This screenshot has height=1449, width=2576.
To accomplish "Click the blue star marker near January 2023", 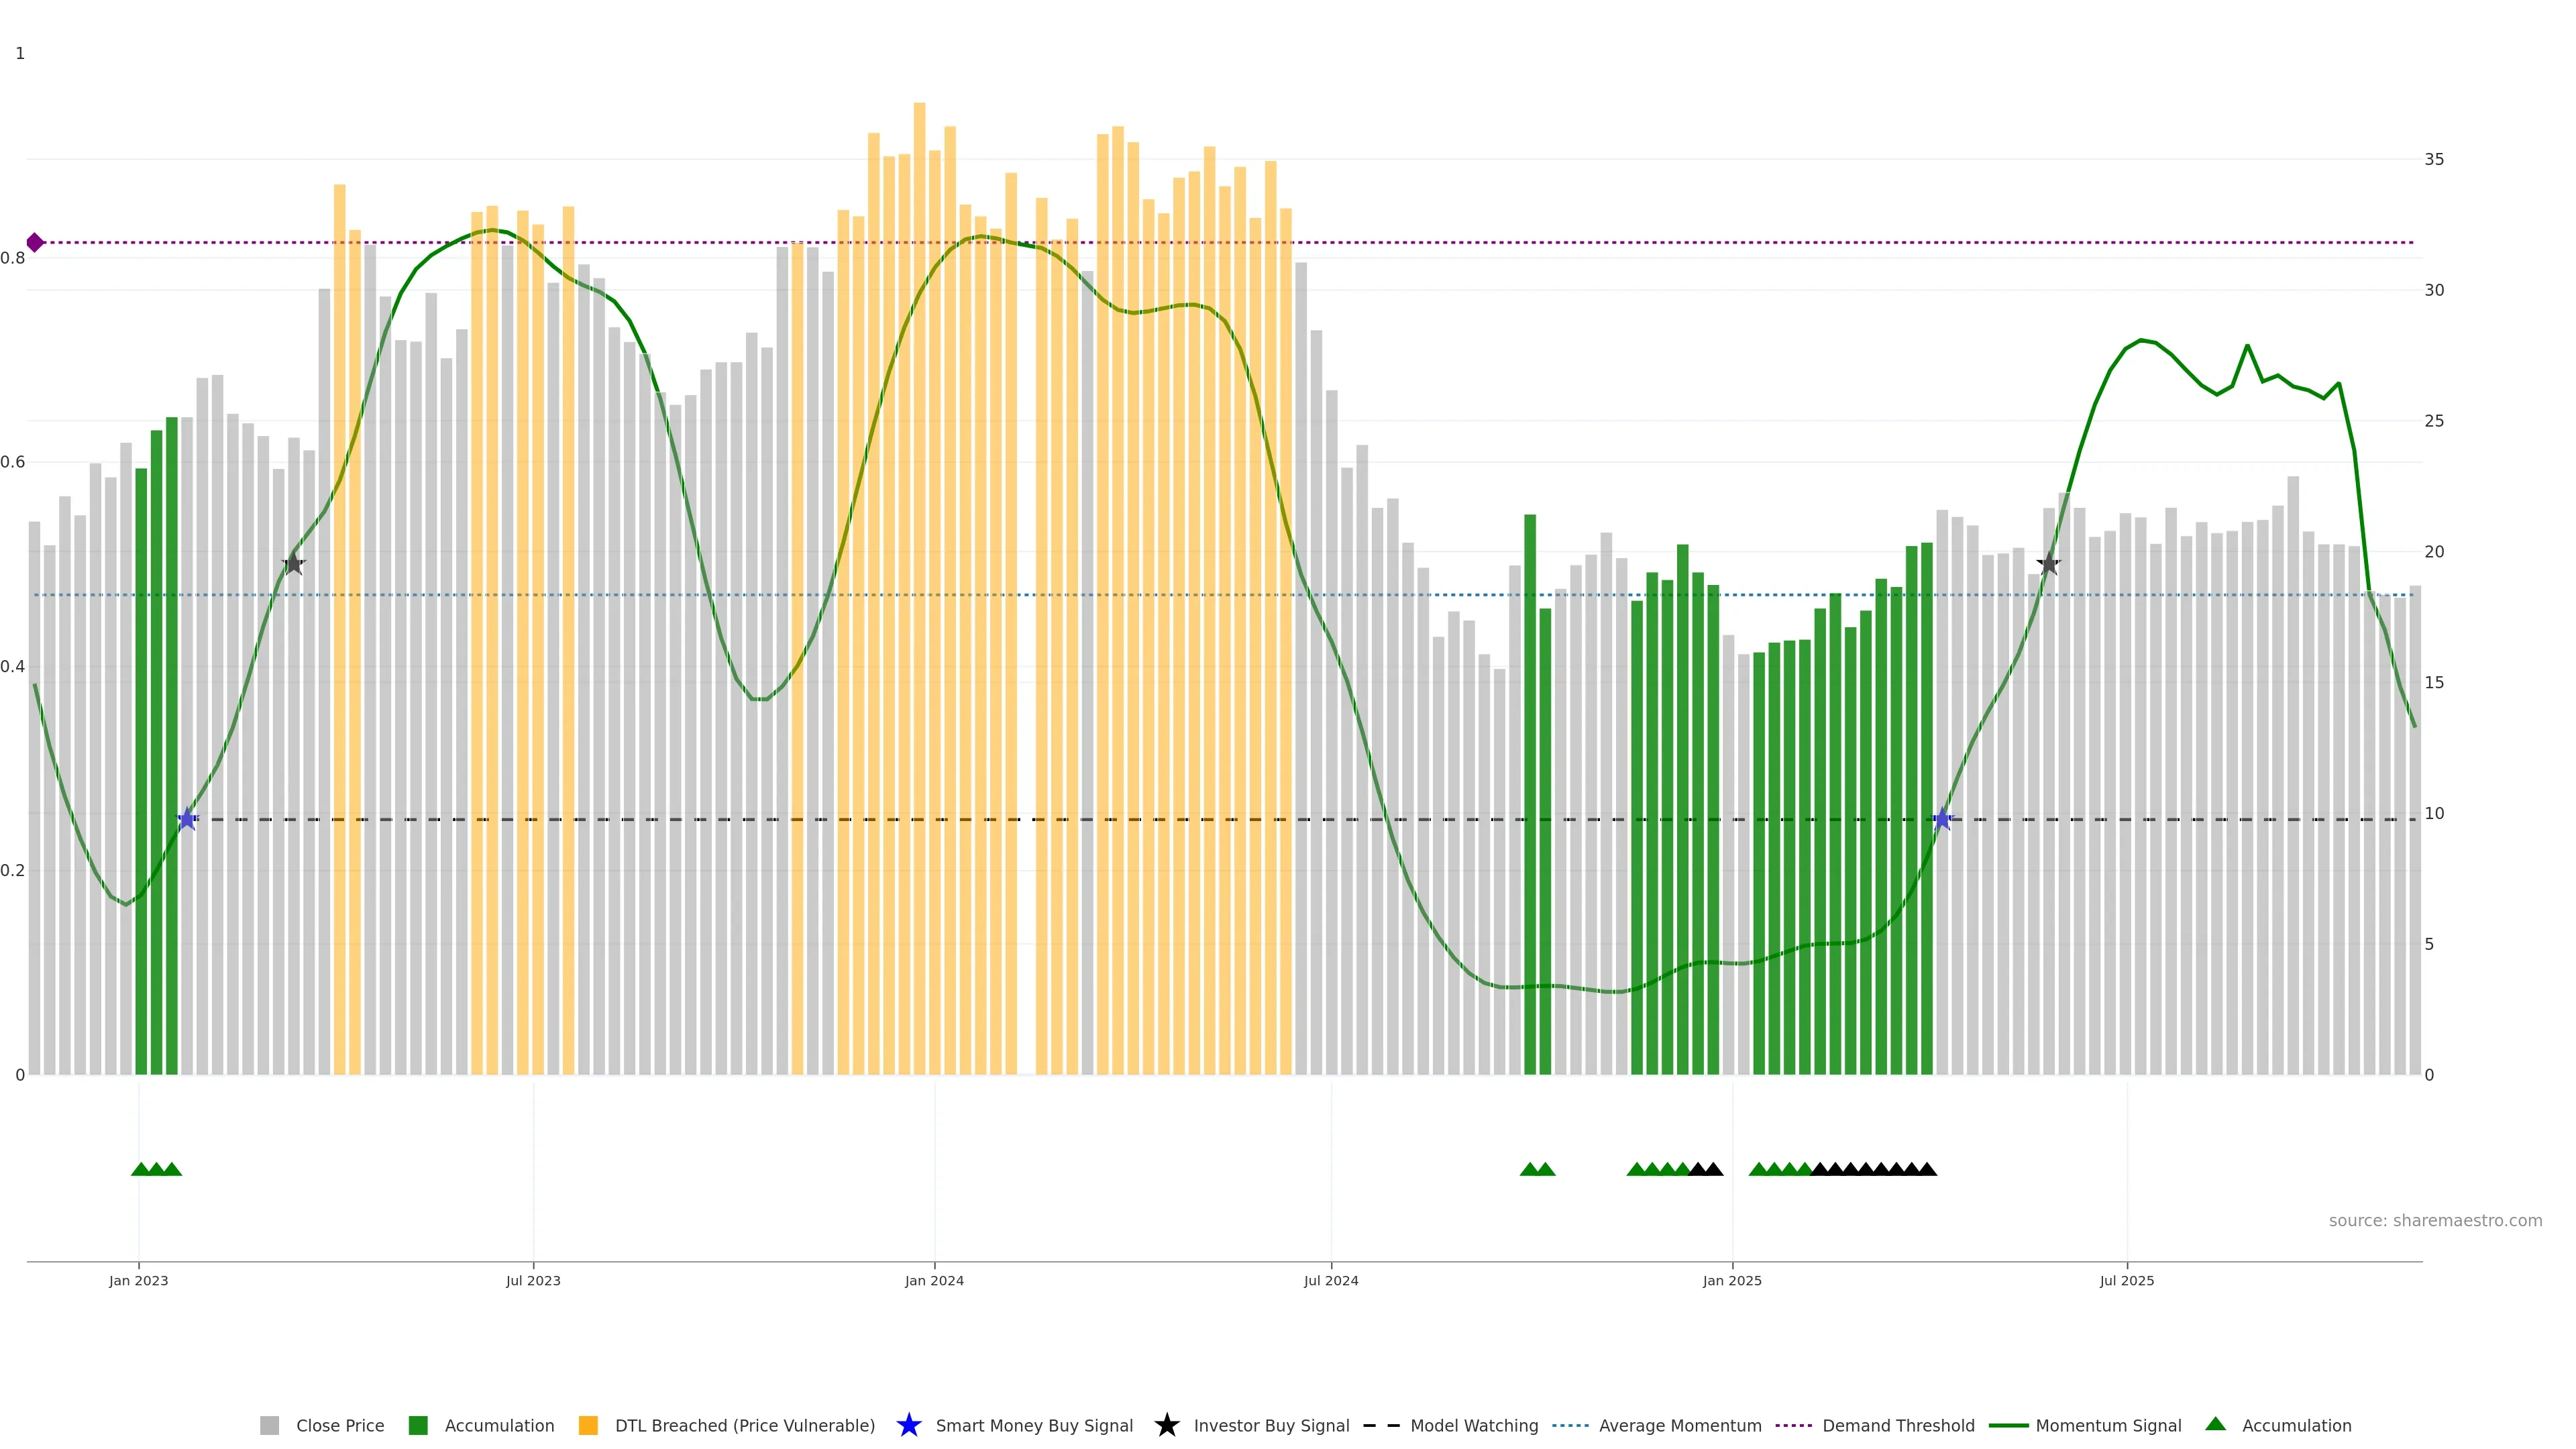I will (x=187, y=819).
